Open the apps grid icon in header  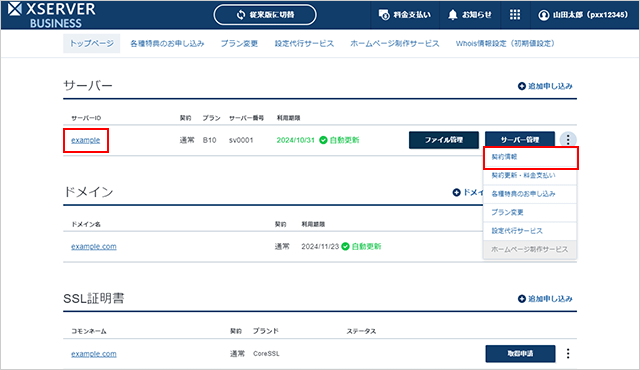pos(515,15)
